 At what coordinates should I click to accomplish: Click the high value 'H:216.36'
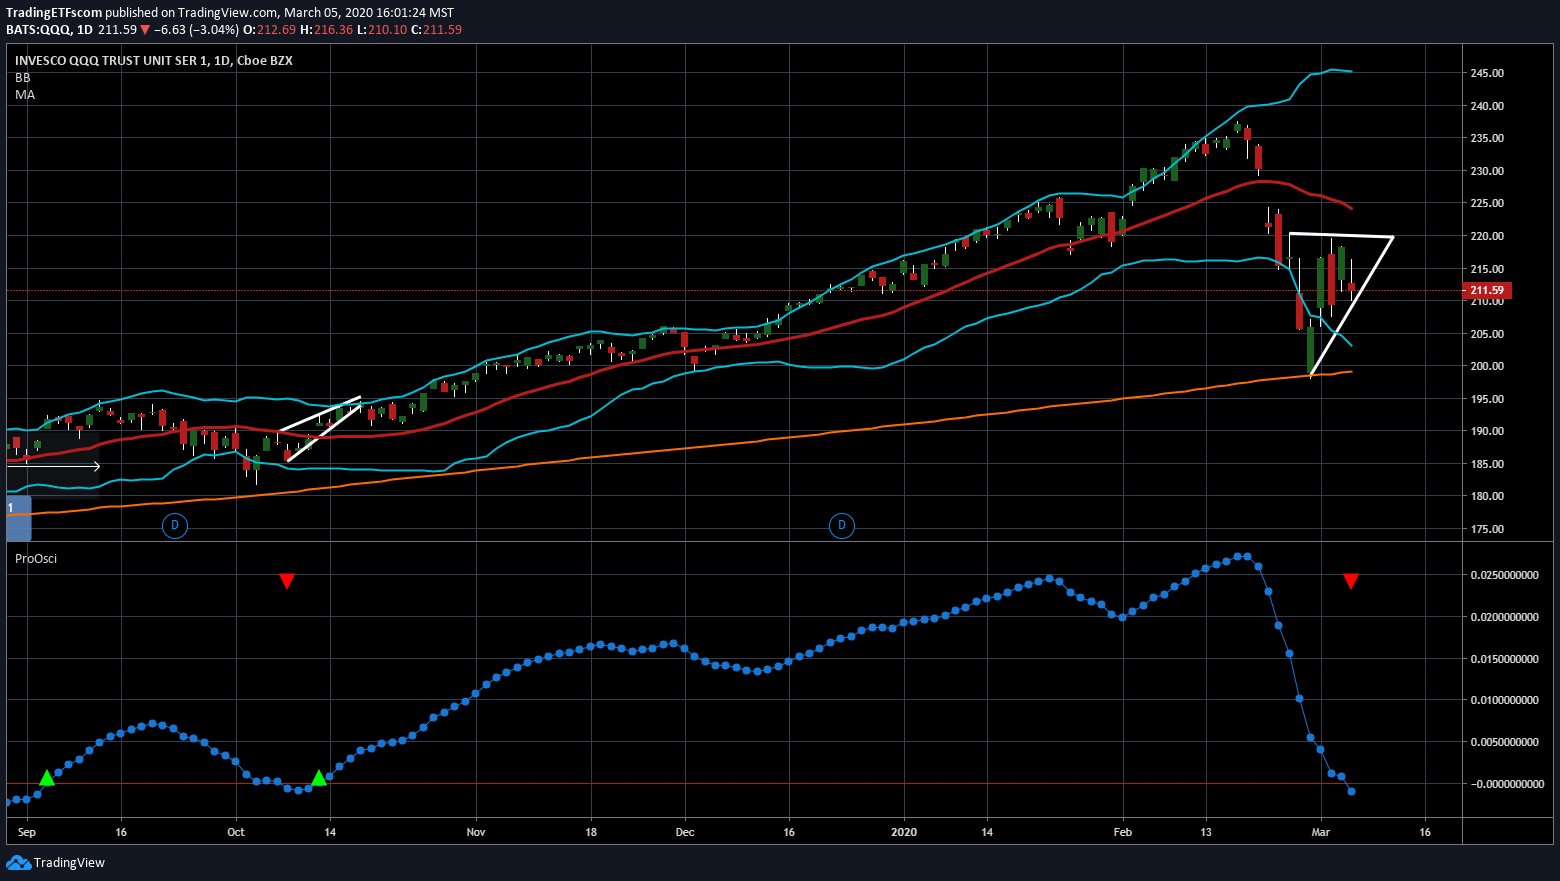click(326, 30)
